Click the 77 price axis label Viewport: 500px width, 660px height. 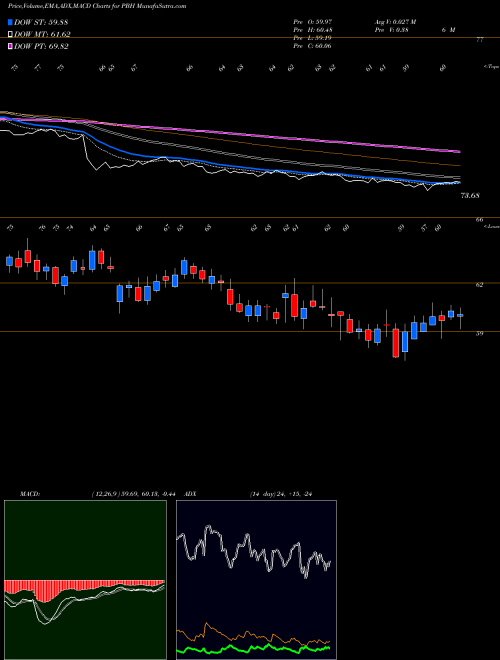coord(480,40)
